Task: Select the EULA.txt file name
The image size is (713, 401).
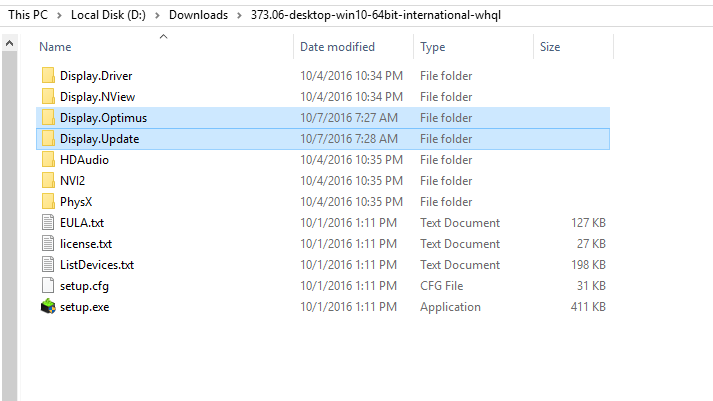Action: pos(82,223)
